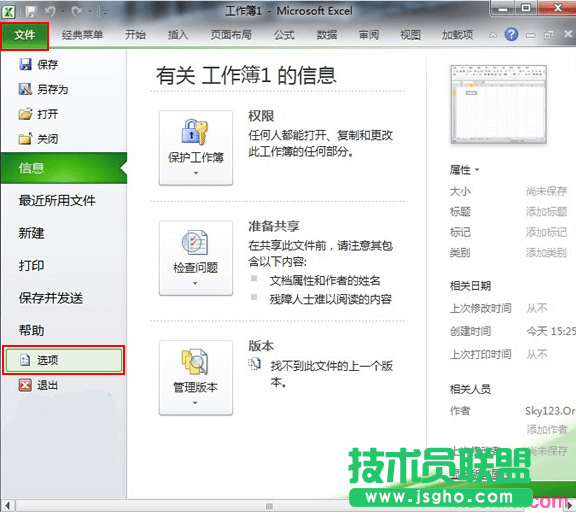Open 帮助 in the sidebar
Viewport: 576px width, 513px height.
[x=32, y=330]
